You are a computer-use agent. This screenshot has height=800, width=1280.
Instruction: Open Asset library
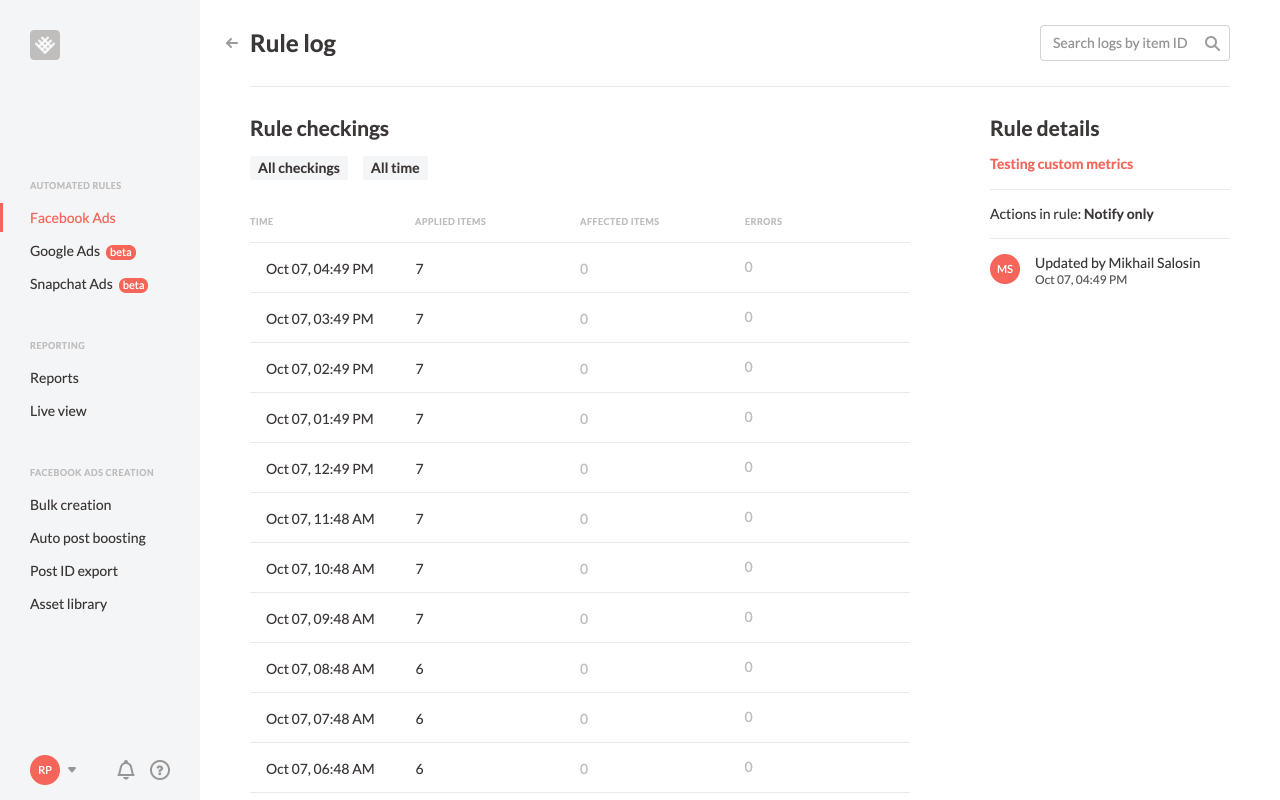(x=68, y=604)
